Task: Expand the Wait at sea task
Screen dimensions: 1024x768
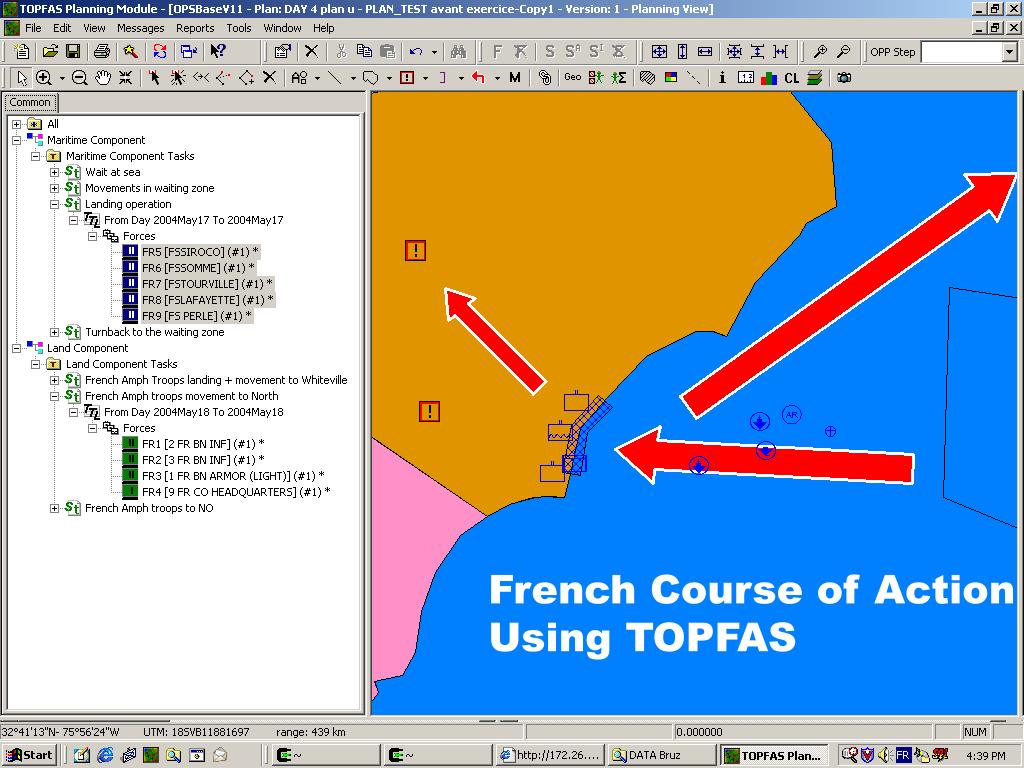Action: [55, 172]
